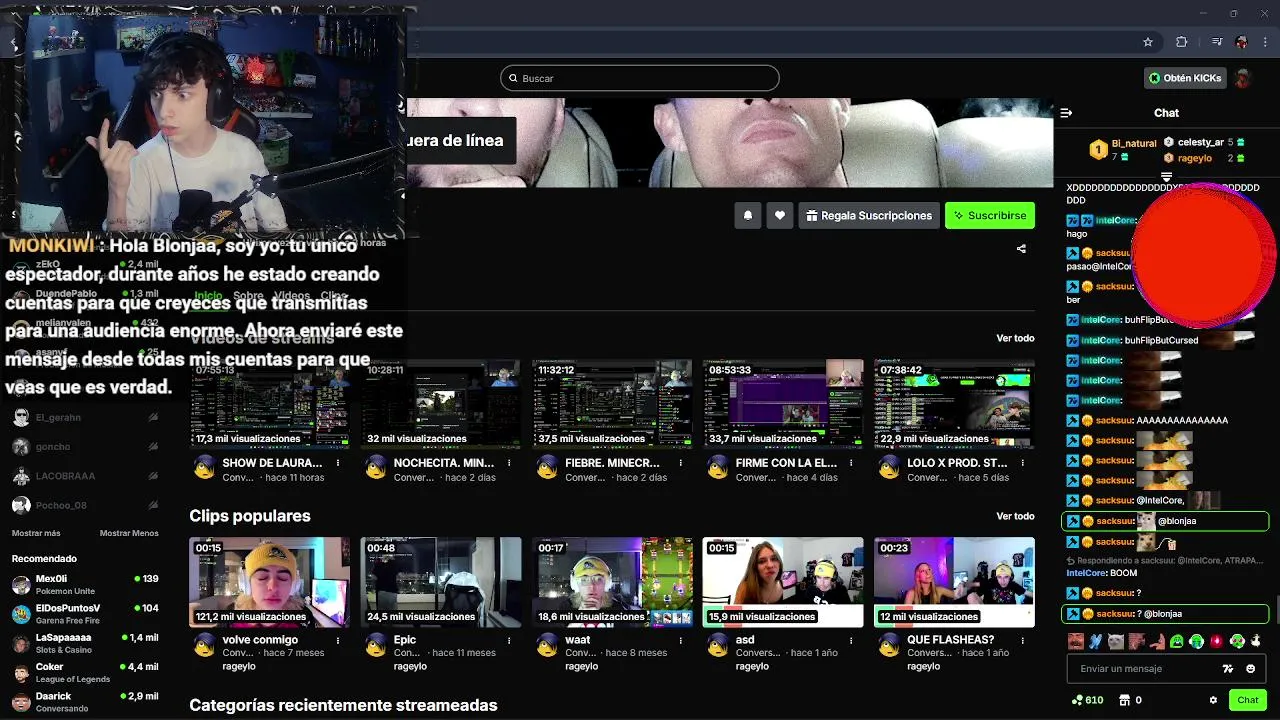
Task: Click the Buscar search field
Action: (640, 78)
